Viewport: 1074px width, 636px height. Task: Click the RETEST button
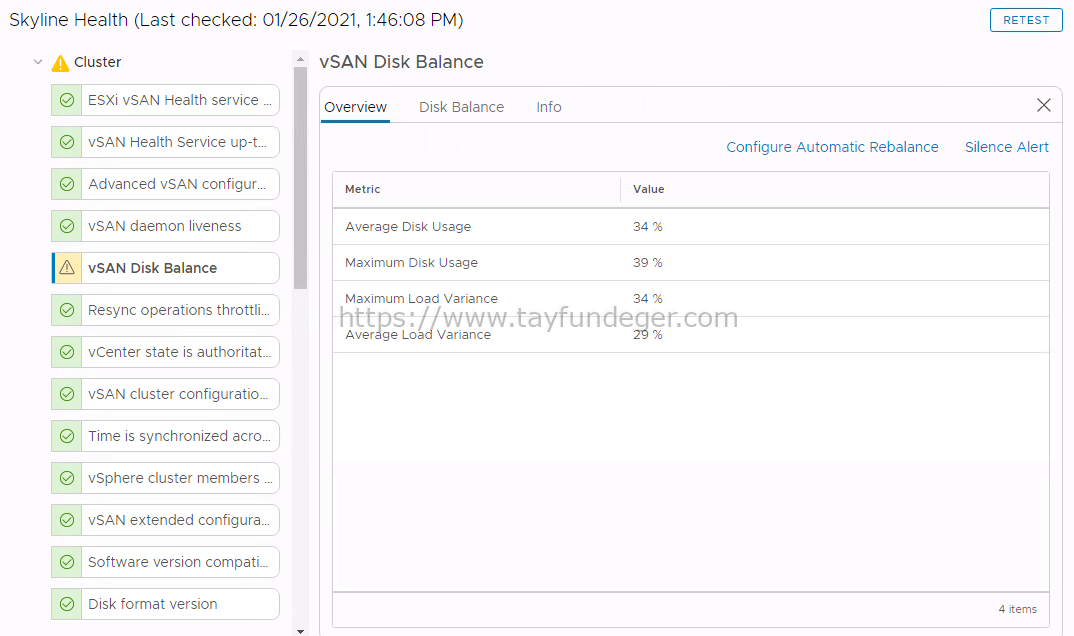[x=1026, y=20]
